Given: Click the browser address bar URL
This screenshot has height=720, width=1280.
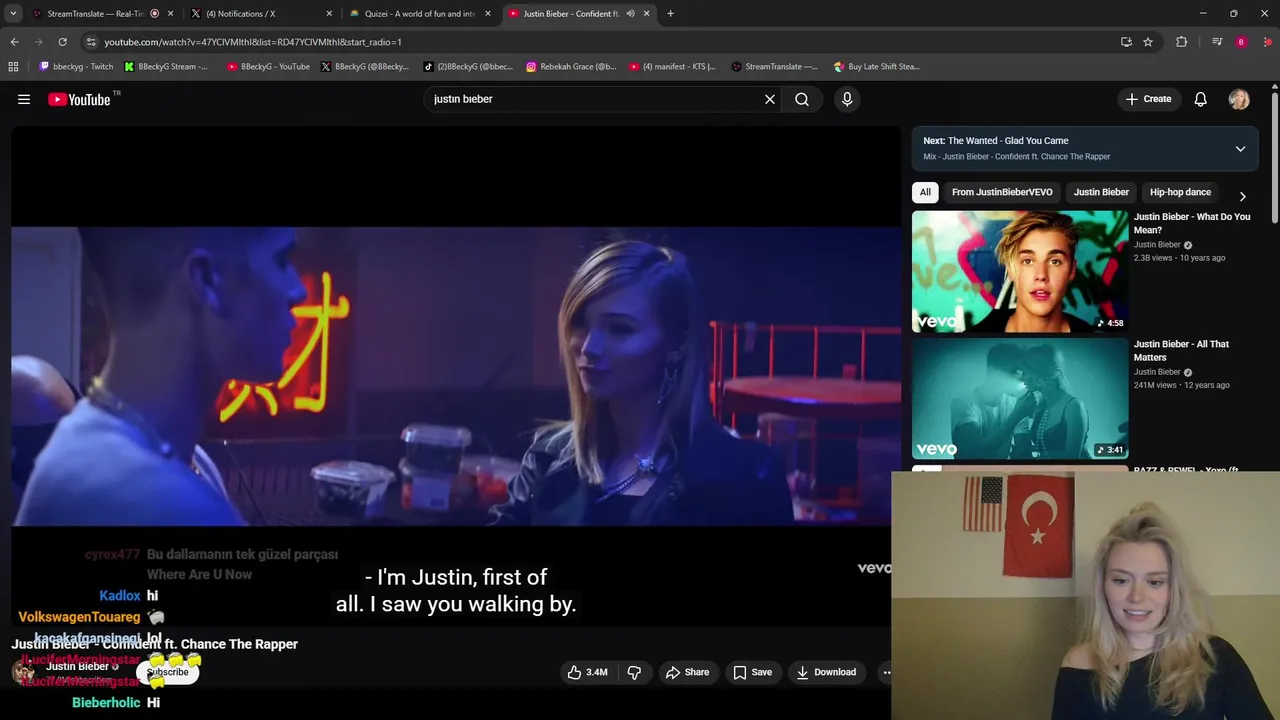Looking at the screenshot, I should point(253,42).
